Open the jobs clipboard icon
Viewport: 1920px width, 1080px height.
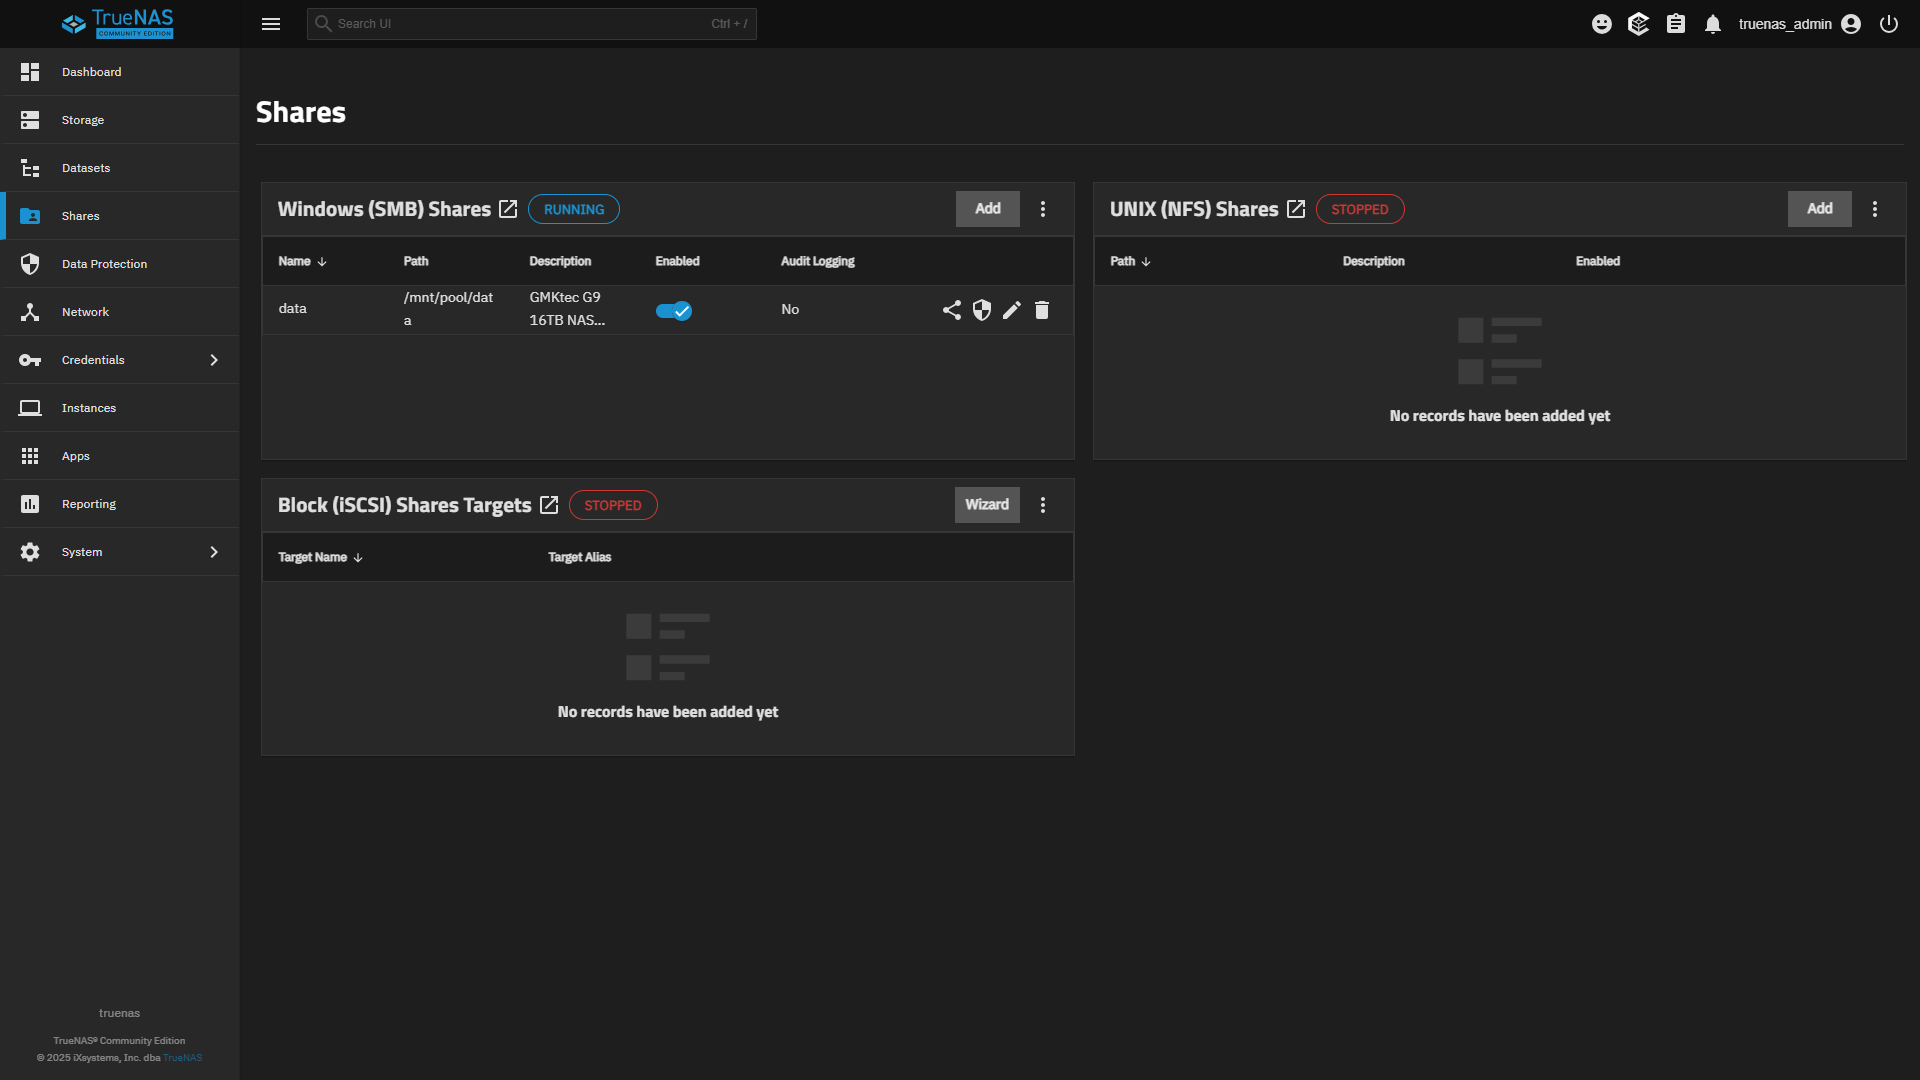tap(1675, 24)
